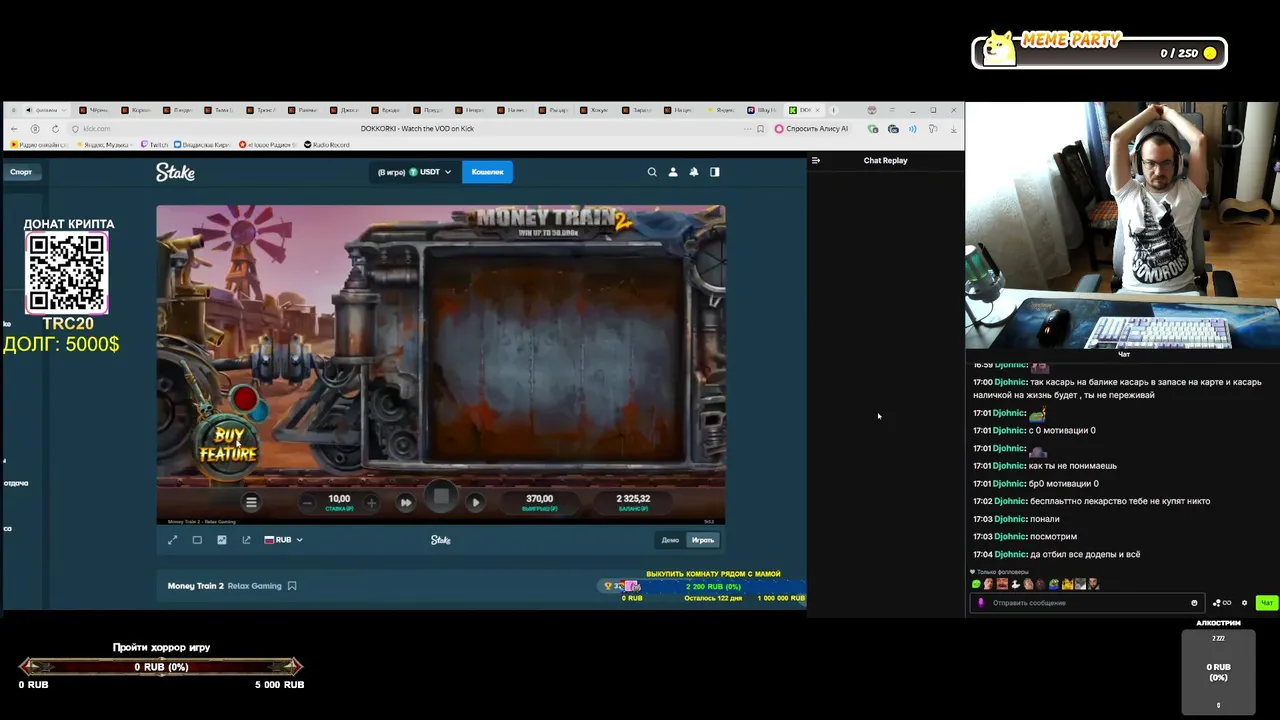Toggle the Stake side panel icon
Image resolution: width=1280 pixels, height=720 pixels.
click(714, 172)
